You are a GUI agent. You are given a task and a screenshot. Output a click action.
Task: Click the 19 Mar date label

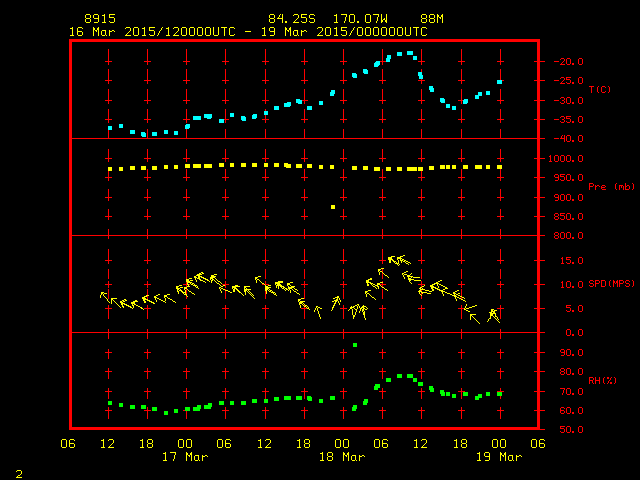[499, 457]
